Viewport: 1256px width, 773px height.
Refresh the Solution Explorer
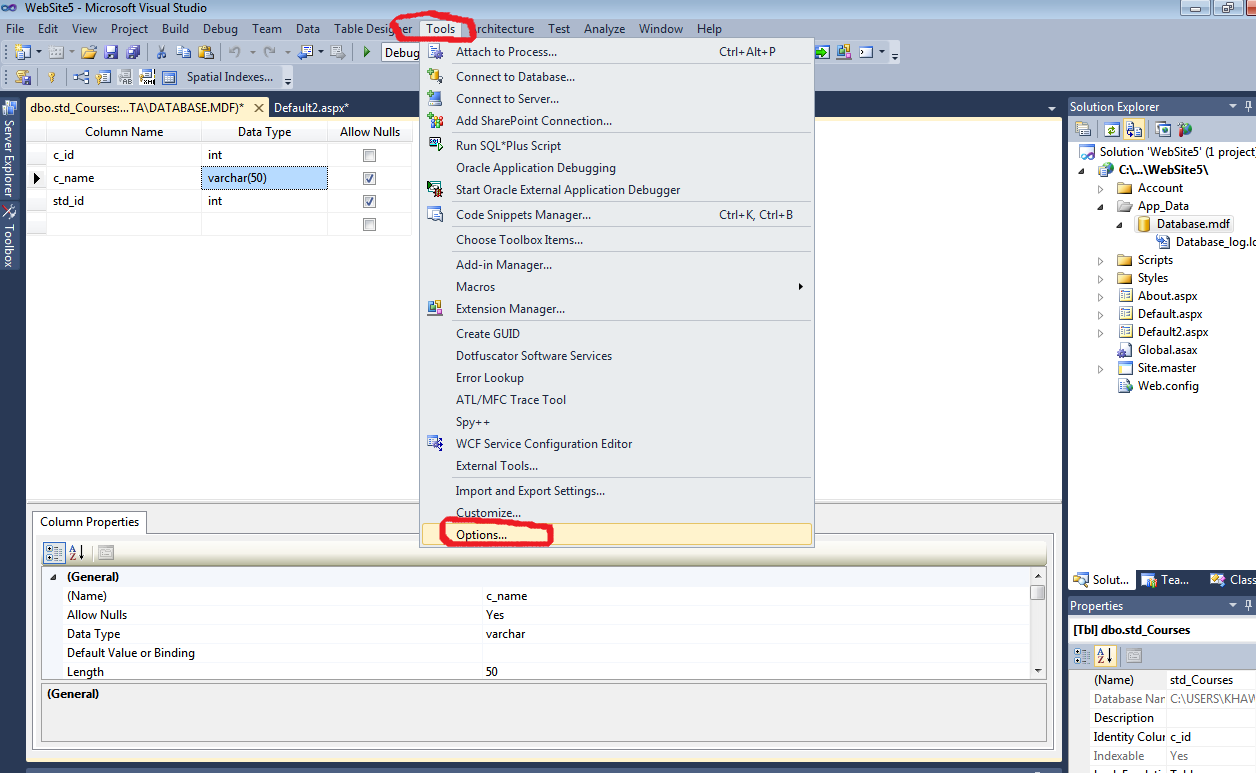click(1112, 128)
